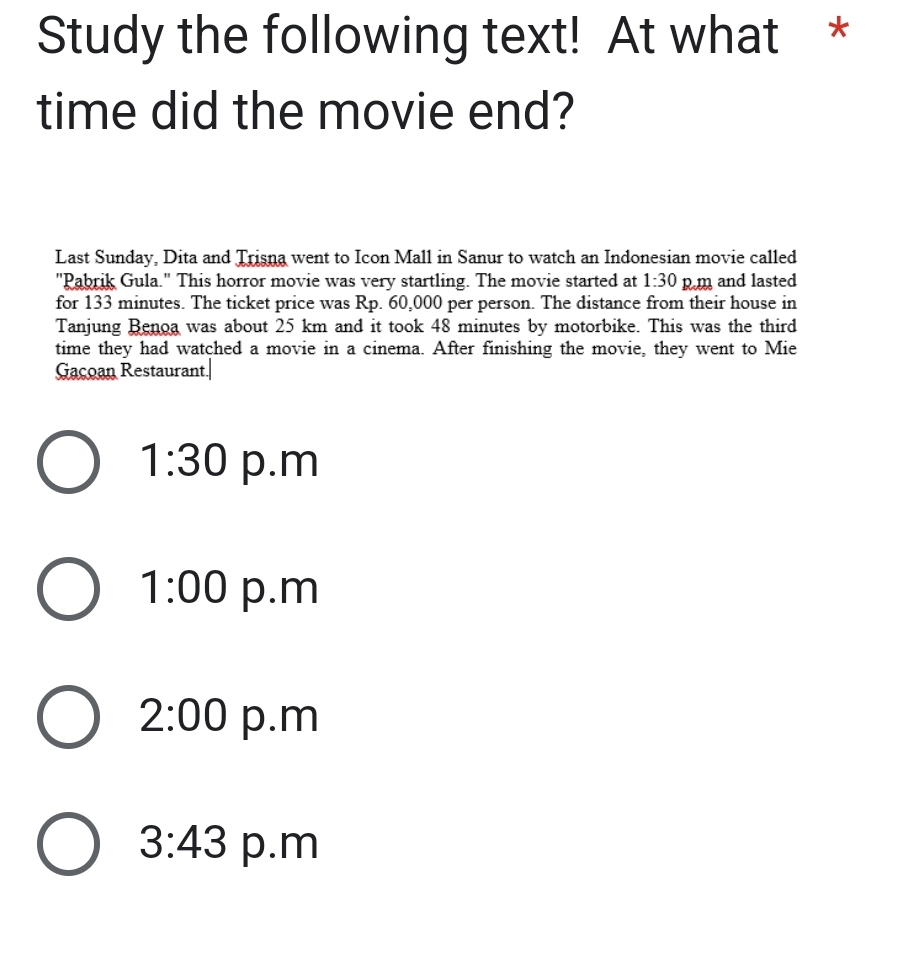Click the underlined word 'Trisna' in passage
This screenshot has width=913, height=979.
pyautogui.click(x=261, y=258)
